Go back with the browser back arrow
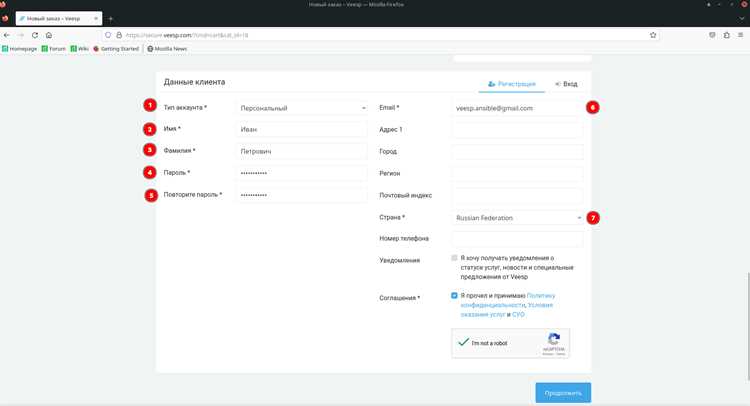The image size is (750, 406). tap(7, 35)
